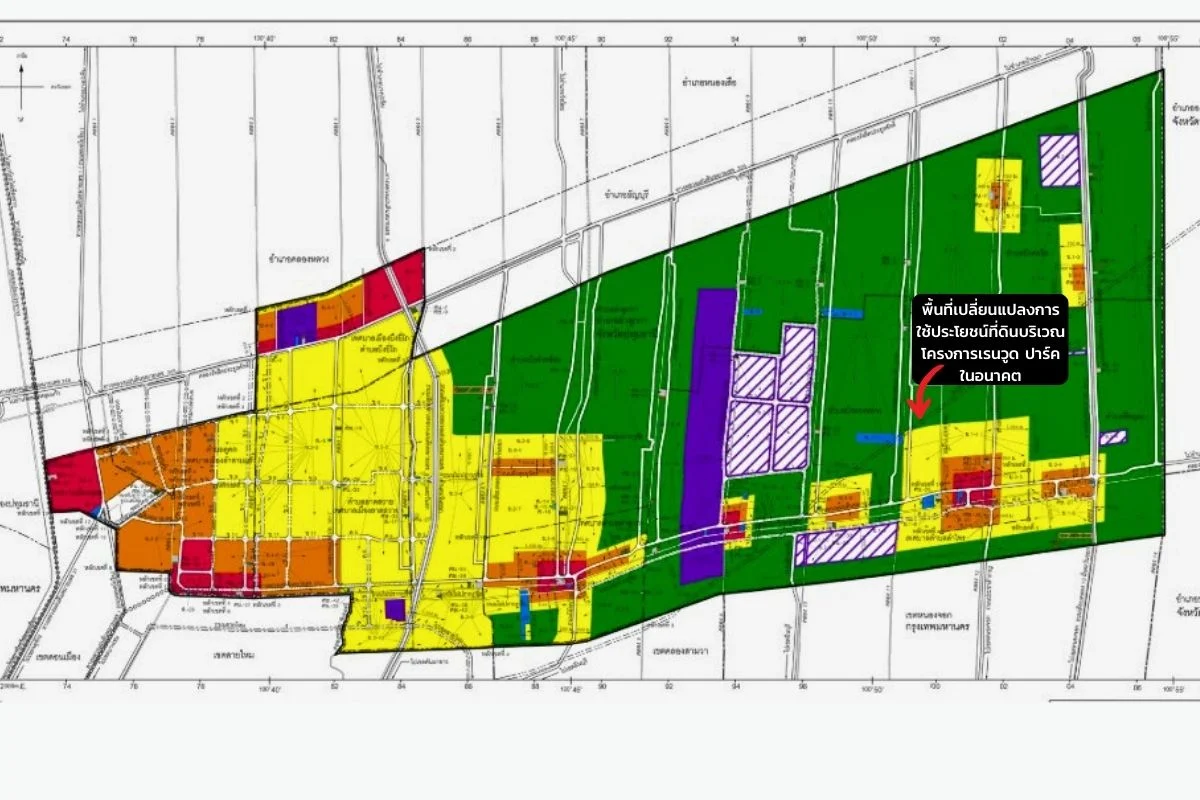Click the north arrow compass symbol
This screenshot has width=1200, height=800.
(x=21, y=89)
